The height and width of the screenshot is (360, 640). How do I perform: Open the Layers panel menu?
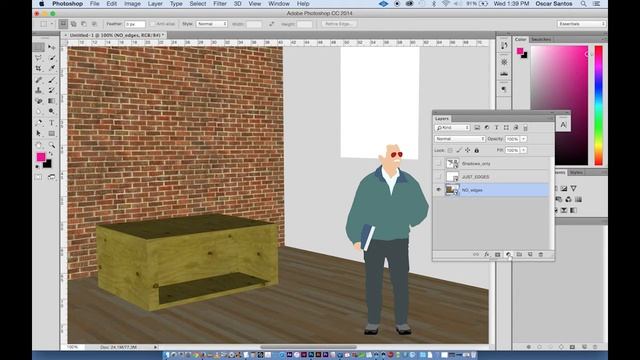click(x=550, y=118)
